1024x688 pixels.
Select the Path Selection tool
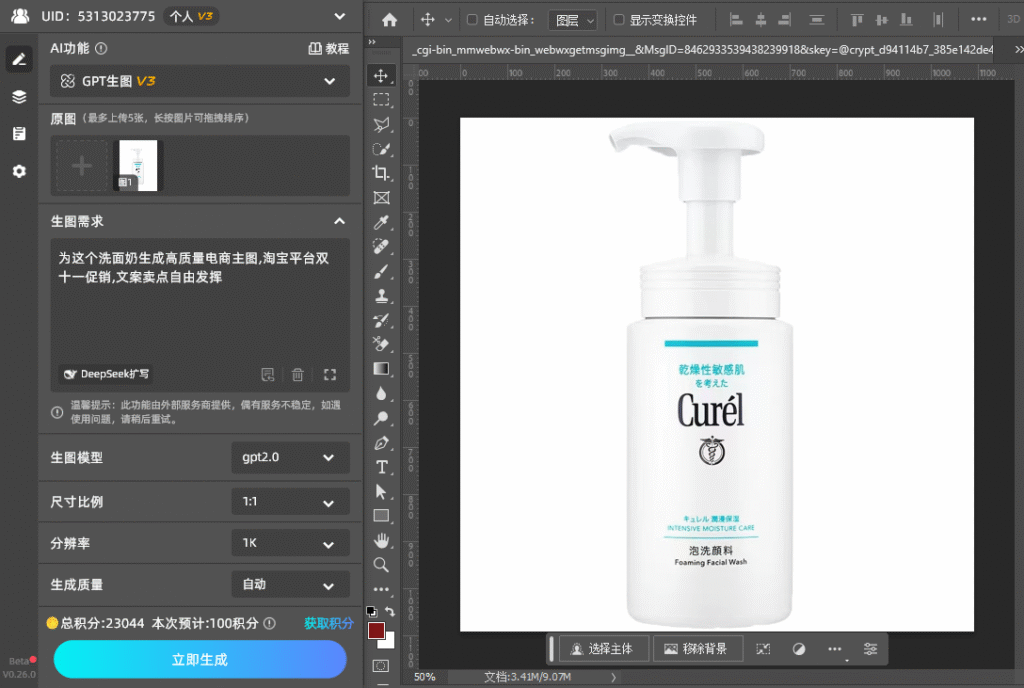point(381,492)
